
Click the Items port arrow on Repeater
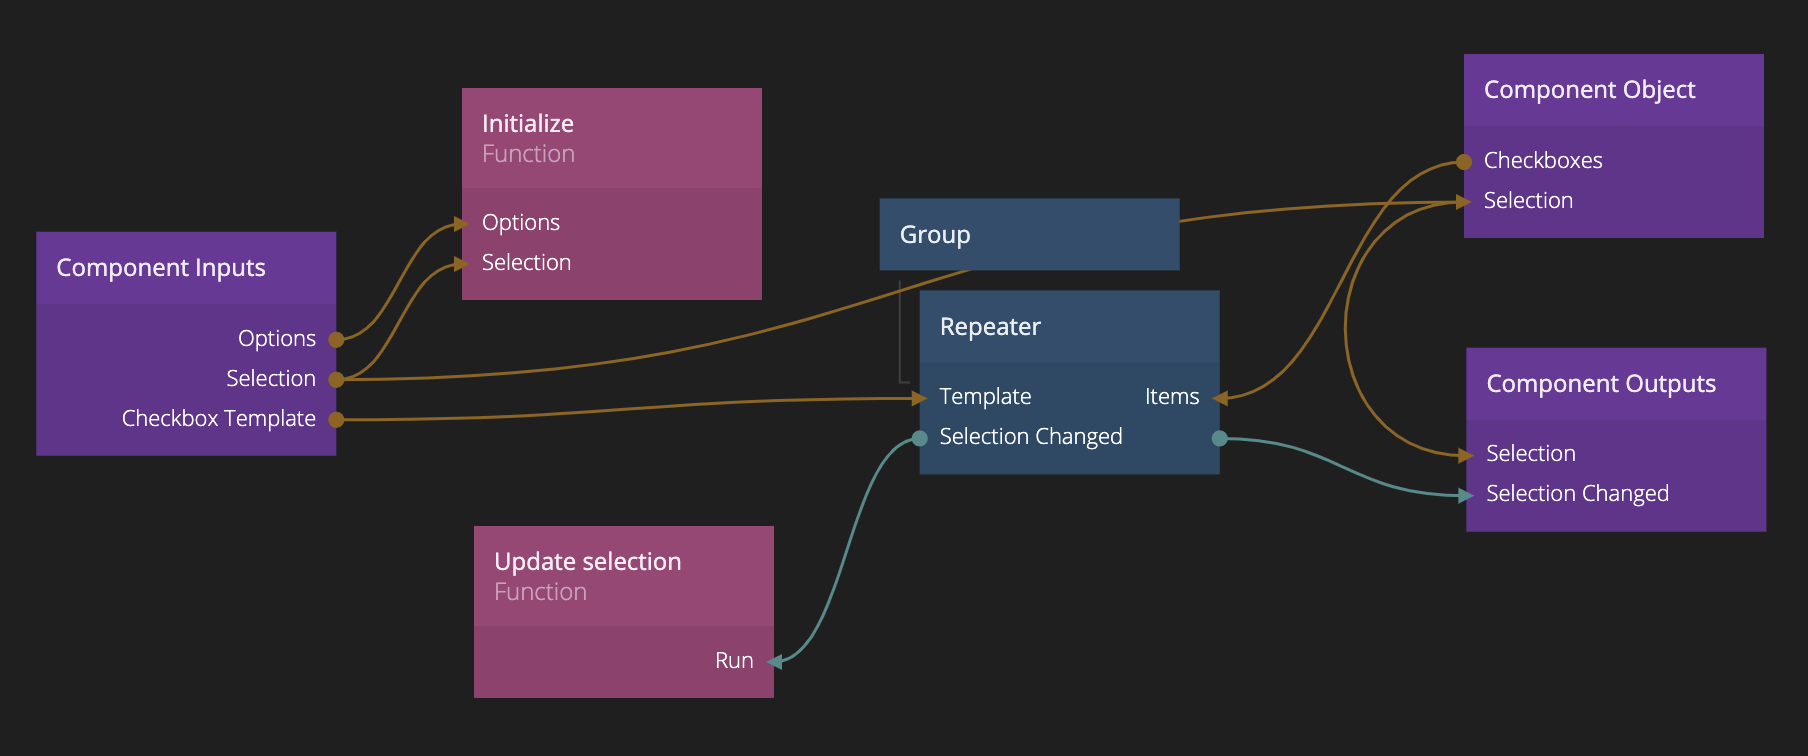pyautogui.click(x=1219, y=398)
